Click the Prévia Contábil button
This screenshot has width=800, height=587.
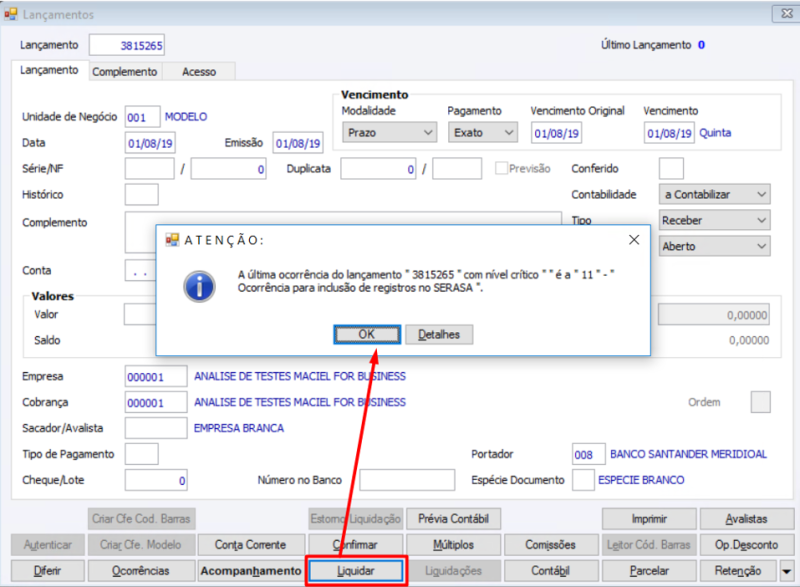[454, 519]
